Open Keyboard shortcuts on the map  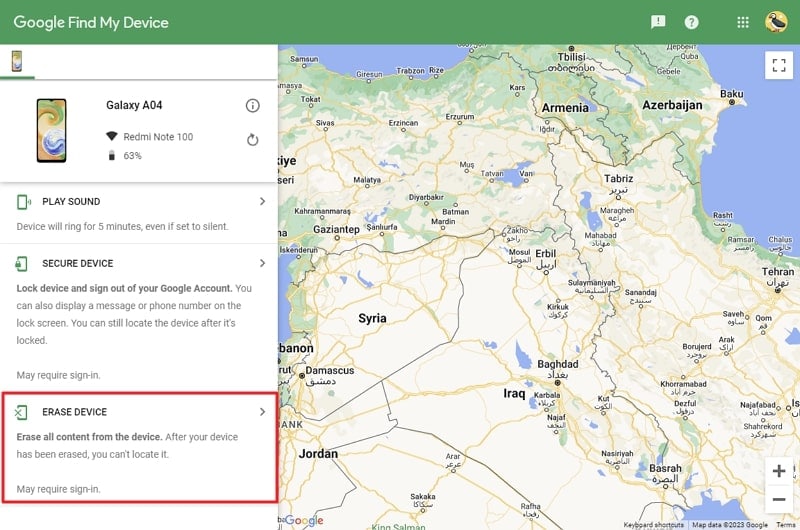(x=653, y=525)
